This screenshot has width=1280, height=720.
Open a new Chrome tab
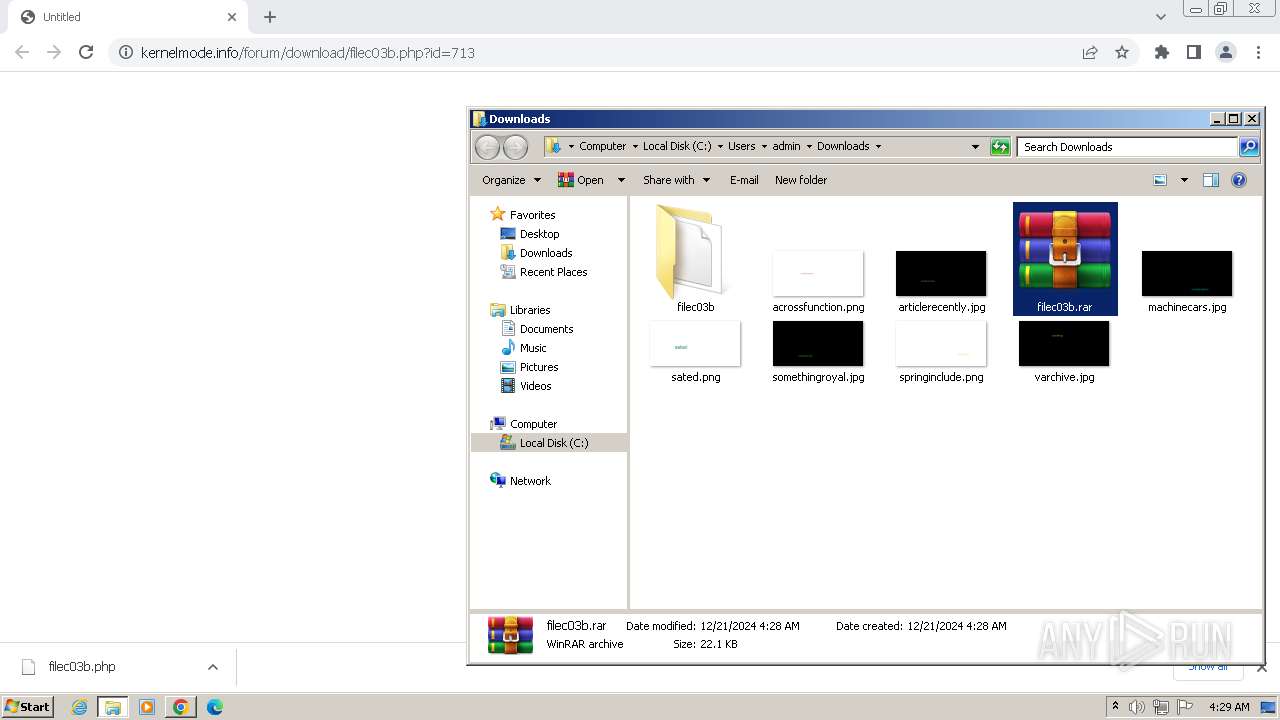point(270,17)
